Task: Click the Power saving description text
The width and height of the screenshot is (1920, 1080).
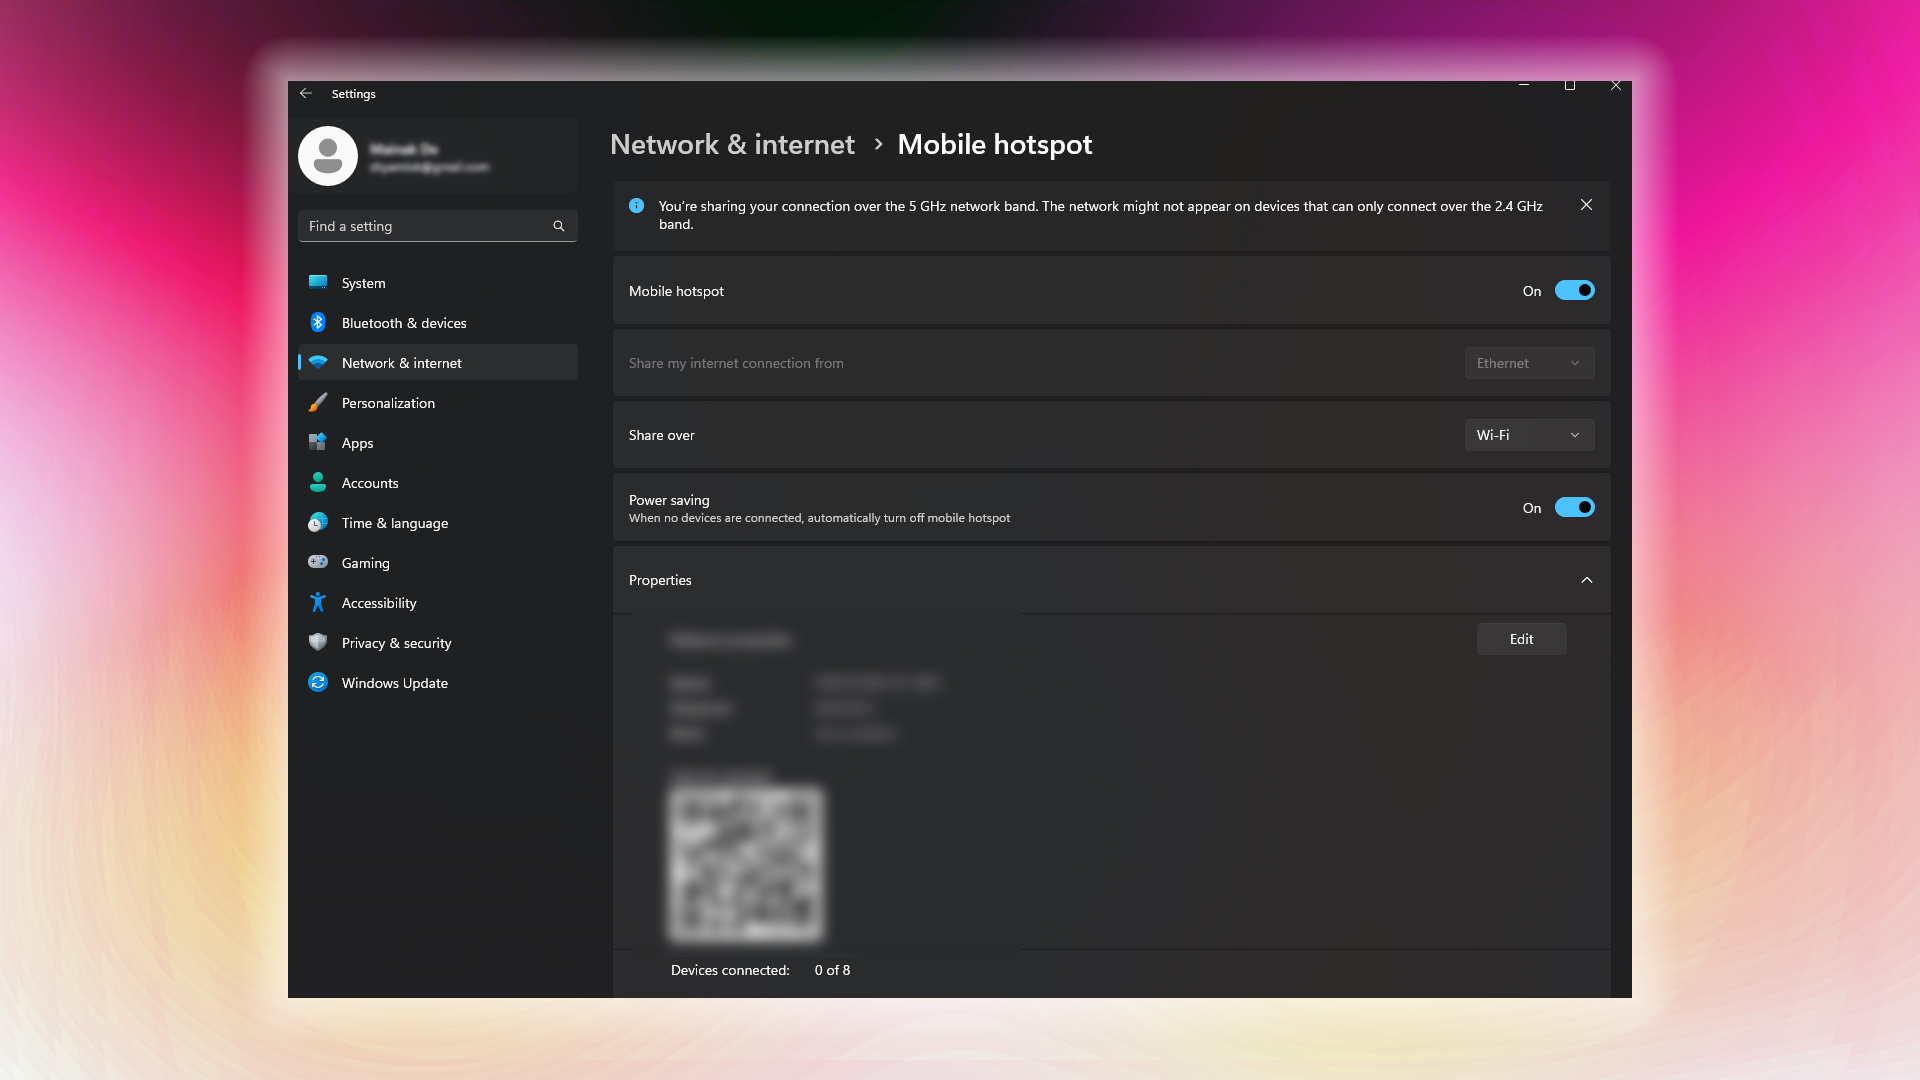Action: pos(819,518)
